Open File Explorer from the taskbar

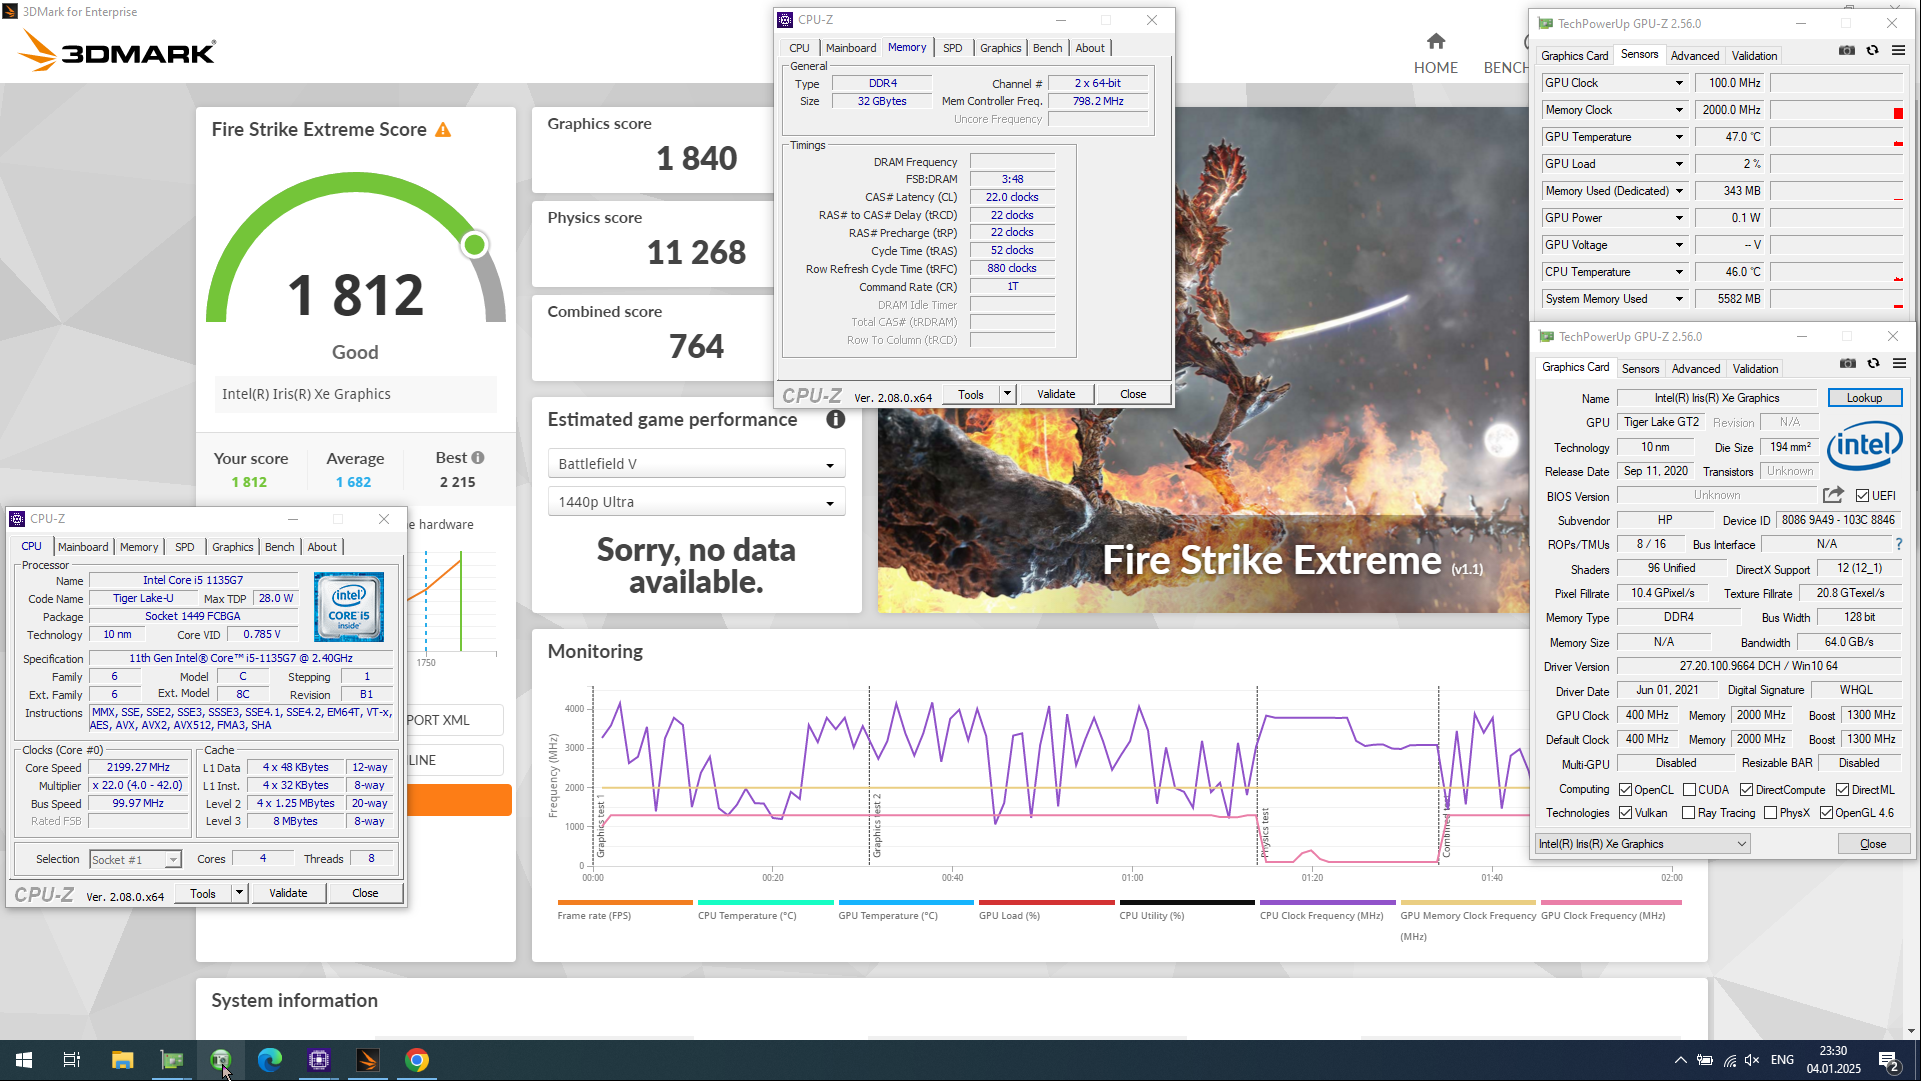click(x=122, y=1060)
